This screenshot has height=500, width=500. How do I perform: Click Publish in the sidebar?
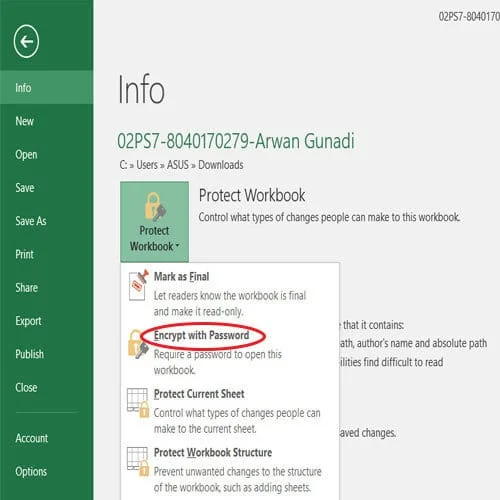[x=47, y=354]
